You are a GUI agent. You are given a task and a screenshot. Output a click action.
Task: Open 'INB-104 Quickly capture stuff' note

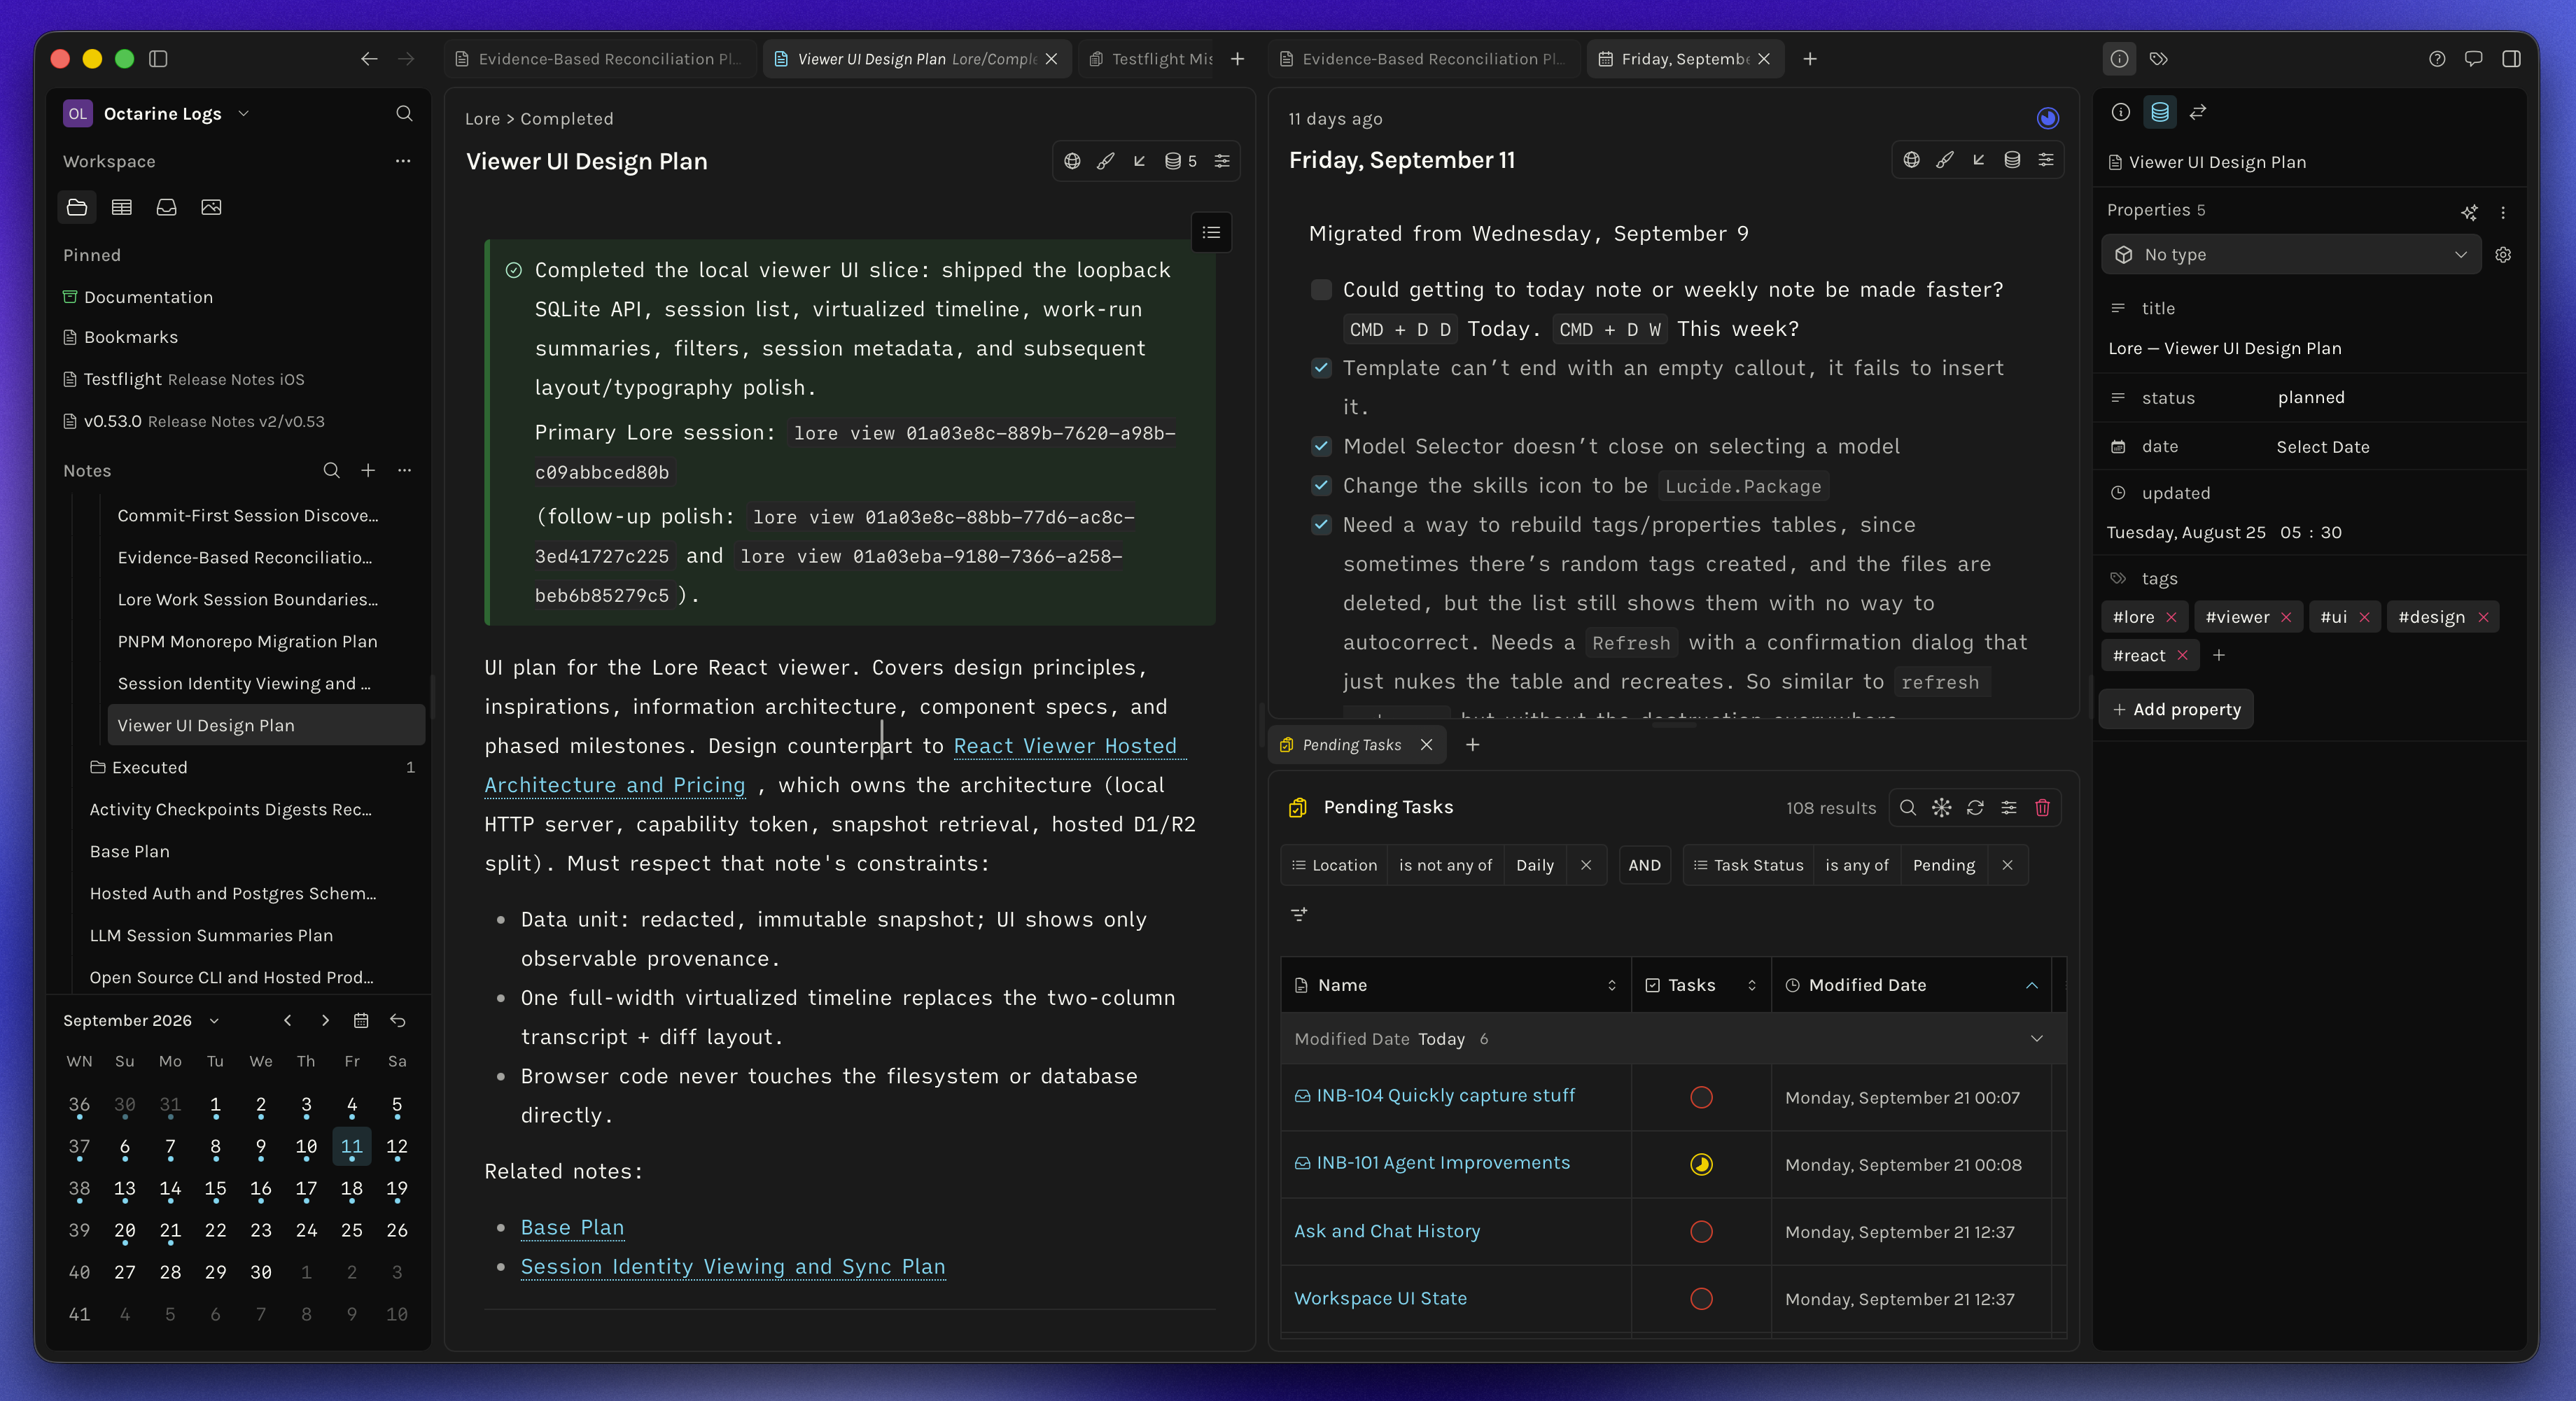coord(1444,1096)
